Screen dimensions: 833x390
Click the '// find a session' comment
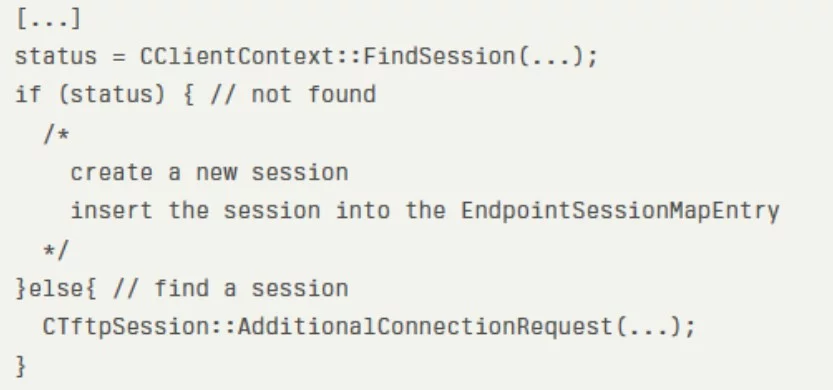click(x=231, y=288)
